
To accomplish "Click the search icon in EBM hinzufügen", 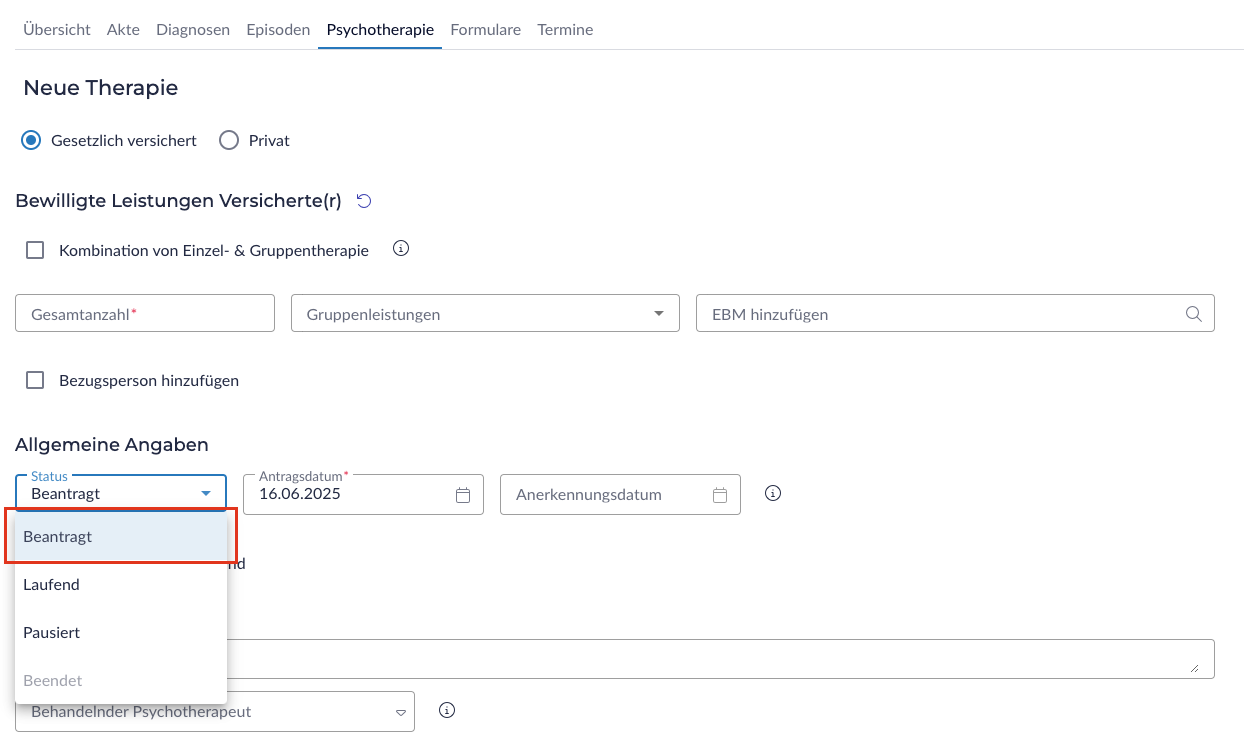I will pyautogui.click(x=1193, y=314).
